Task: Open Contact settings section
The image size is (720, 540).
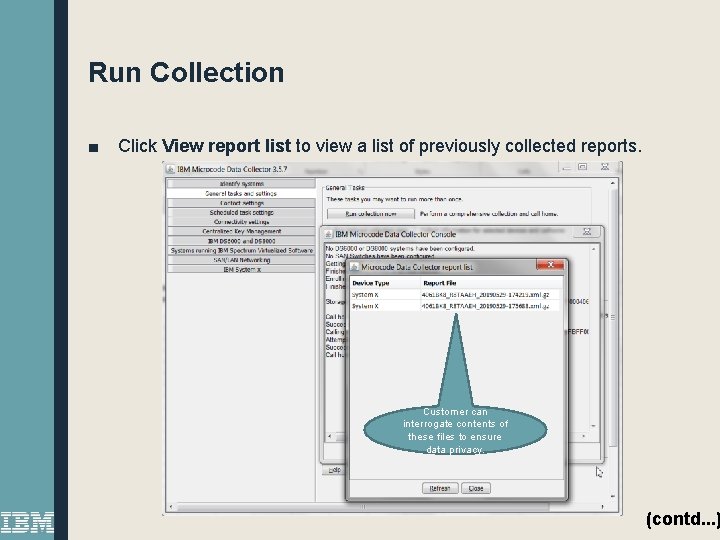Action: (x=242, y=203)
